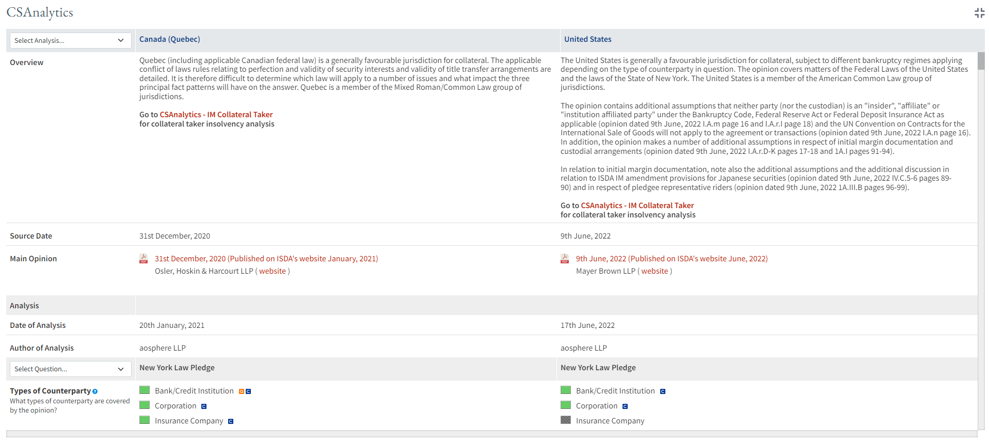Click the grey swatch for US Insurance Company

tap(566, 421)
